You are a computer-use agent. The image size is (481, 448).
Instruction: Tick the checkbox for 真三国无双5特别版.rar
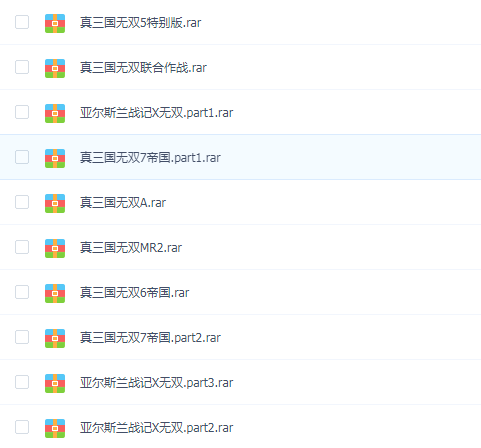tap(22, 22)
